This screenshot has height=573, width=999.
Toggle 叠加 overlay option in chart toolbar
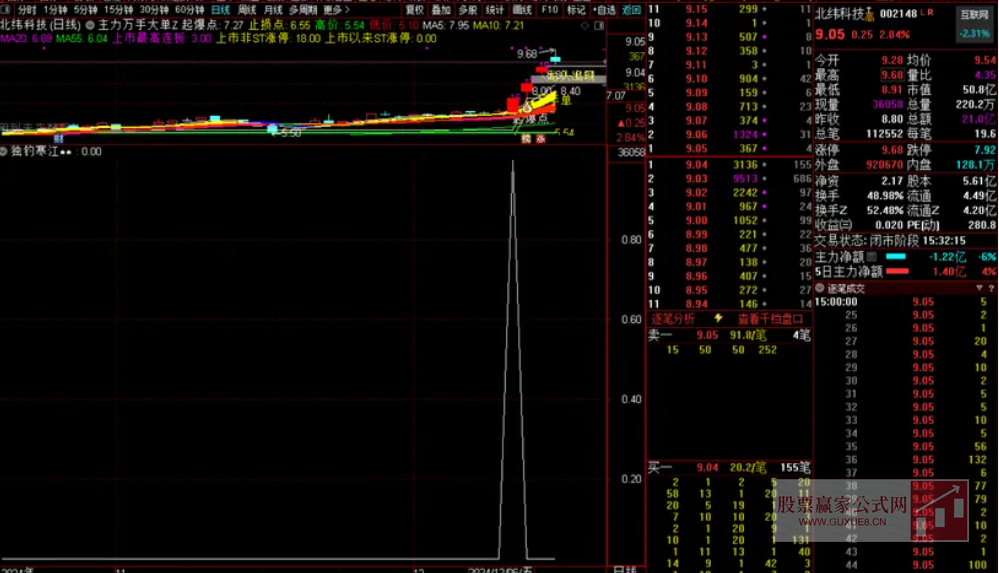click(x=440, y=9)
